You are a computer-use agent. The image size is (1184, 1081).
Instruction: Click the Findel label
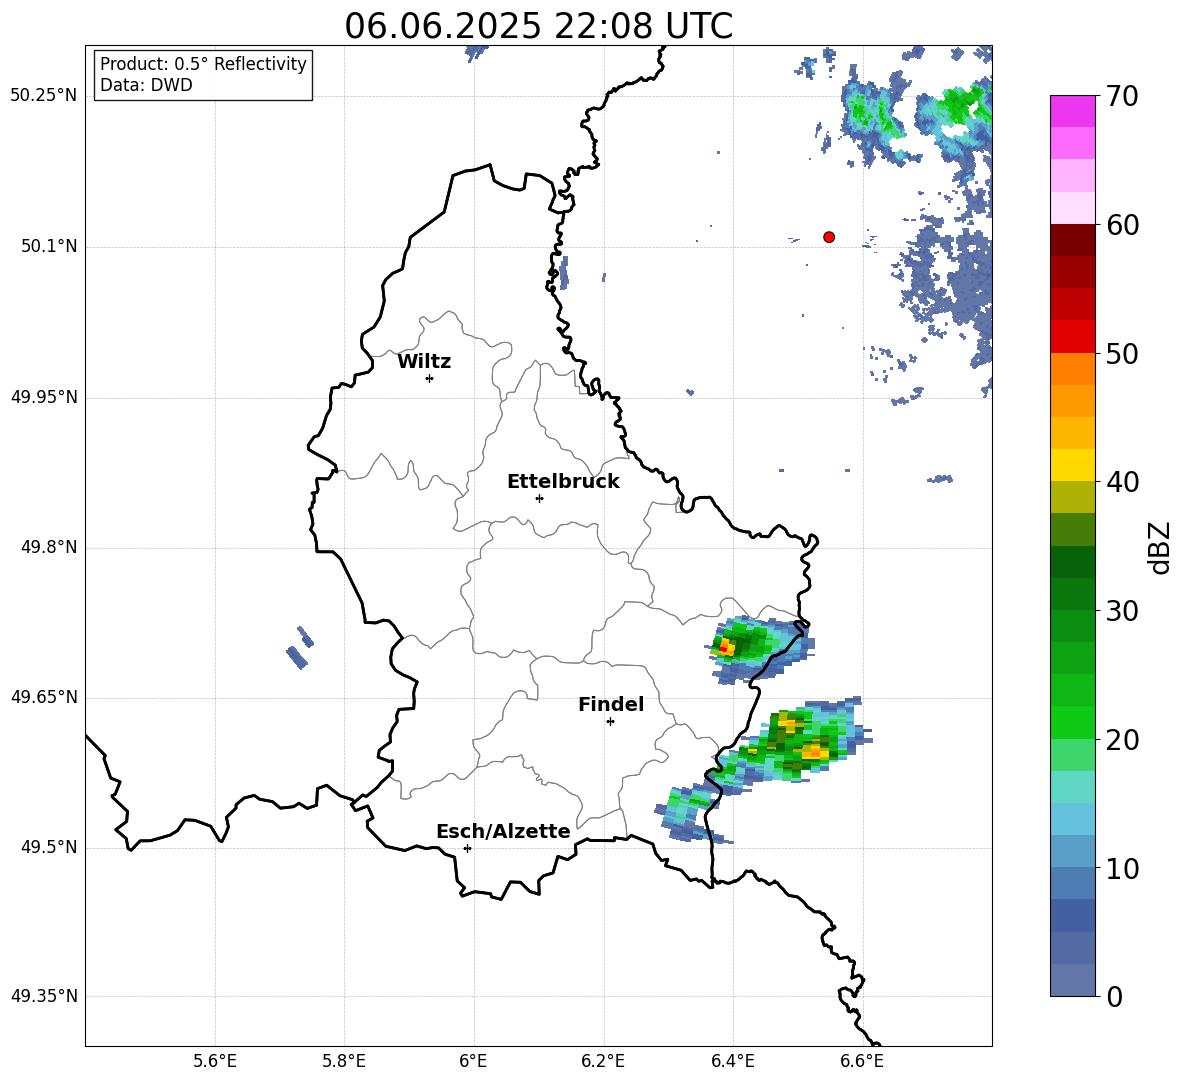[x=611, y=704]
